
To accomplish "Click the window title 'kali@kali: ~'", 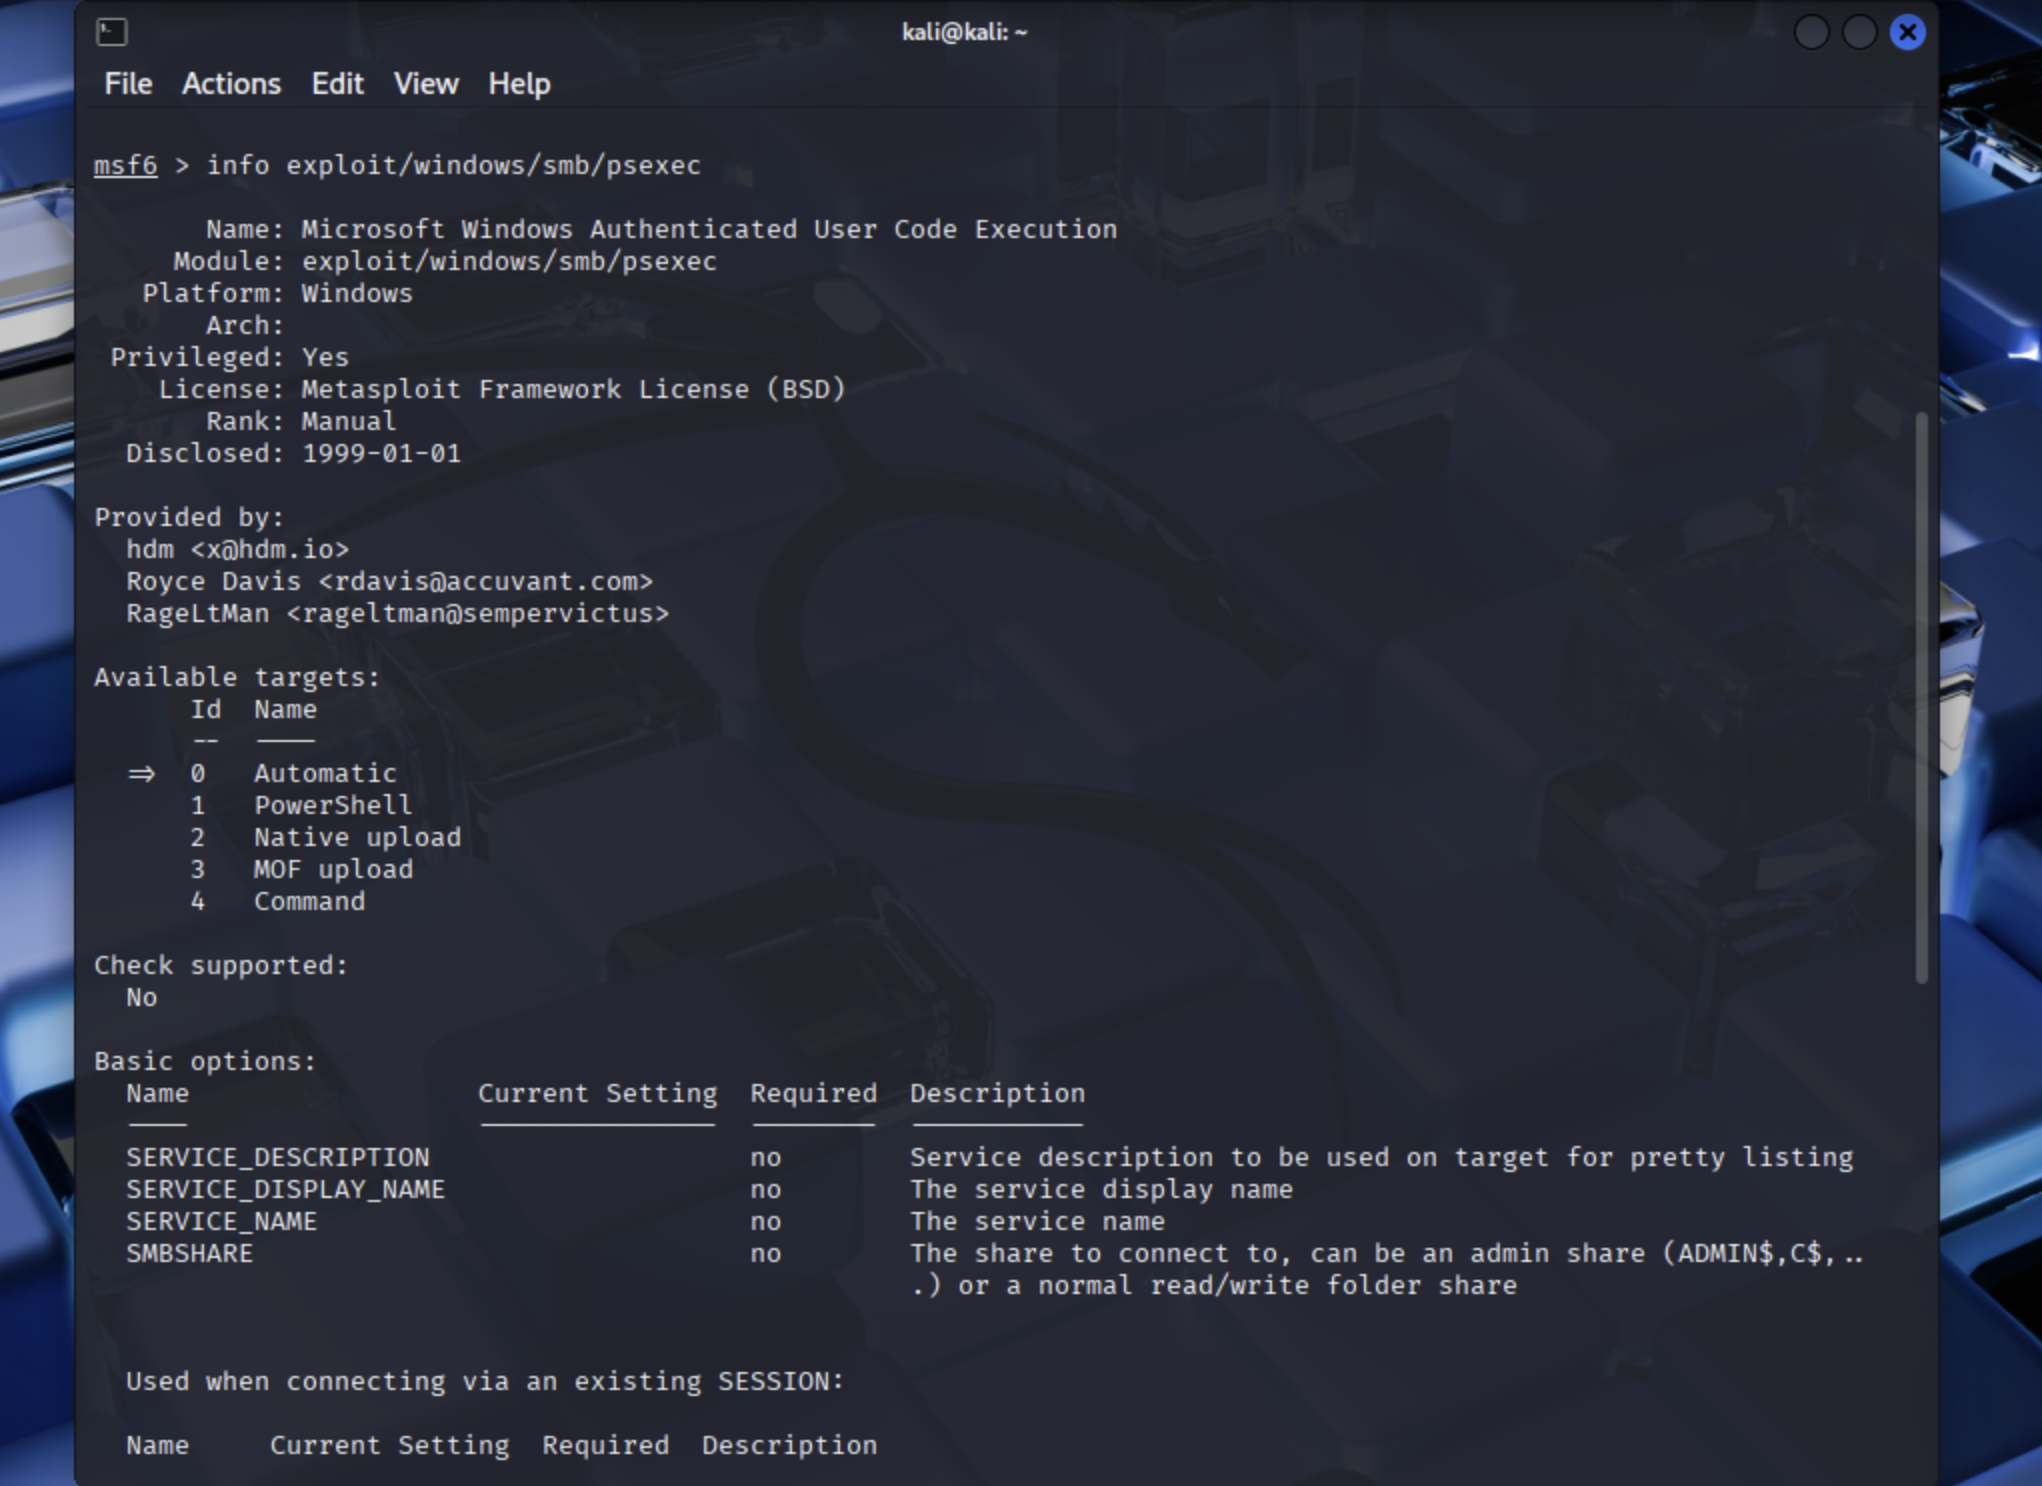I will [964, 32].
